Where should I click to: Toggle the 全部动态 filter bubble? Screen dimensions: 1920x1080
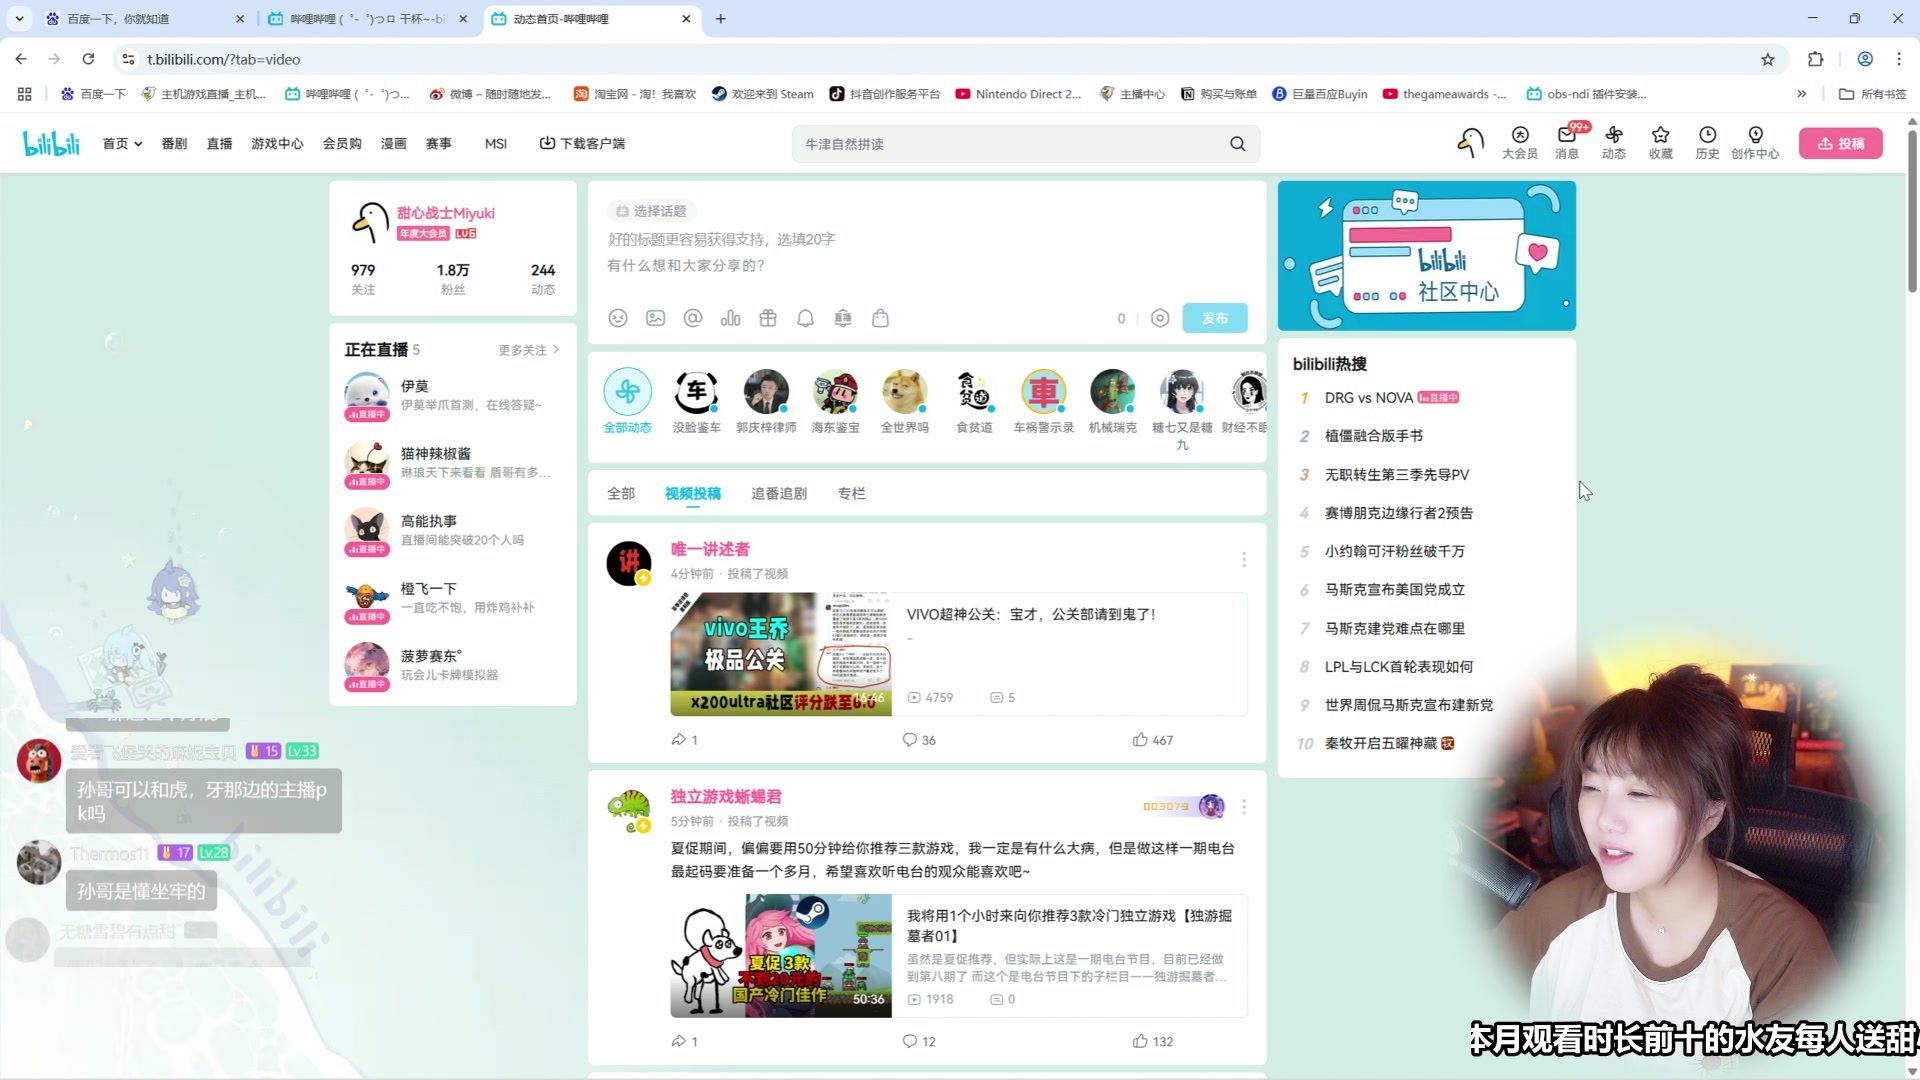[627, 392]
